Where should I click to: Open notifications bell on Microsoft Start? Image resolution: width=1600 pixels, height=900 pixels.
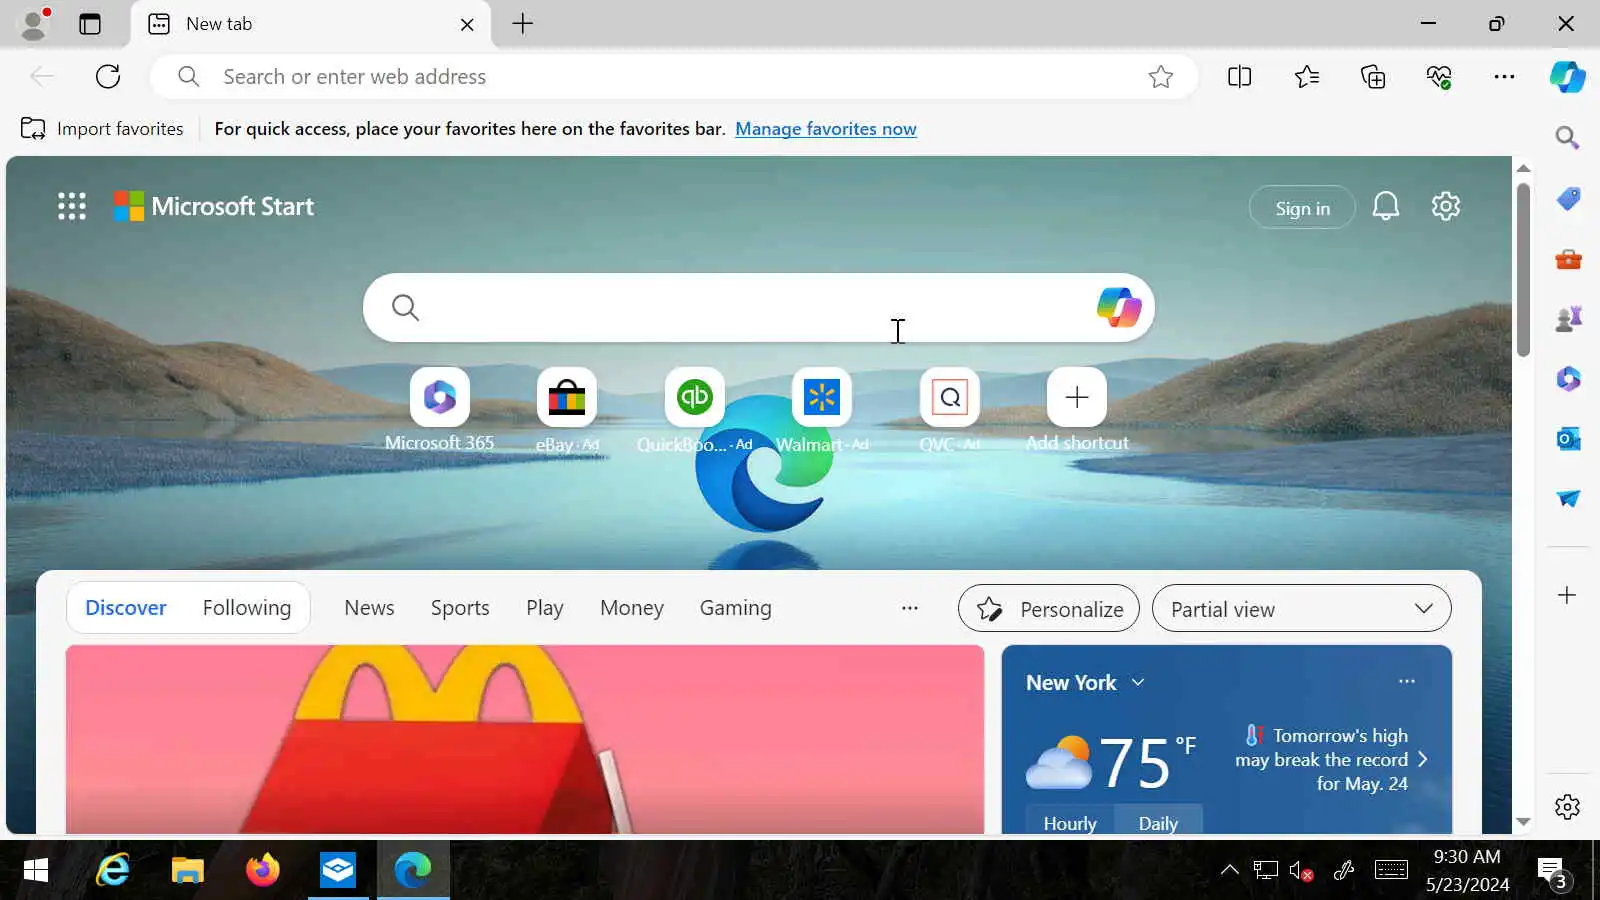(x=1385, y=207)
